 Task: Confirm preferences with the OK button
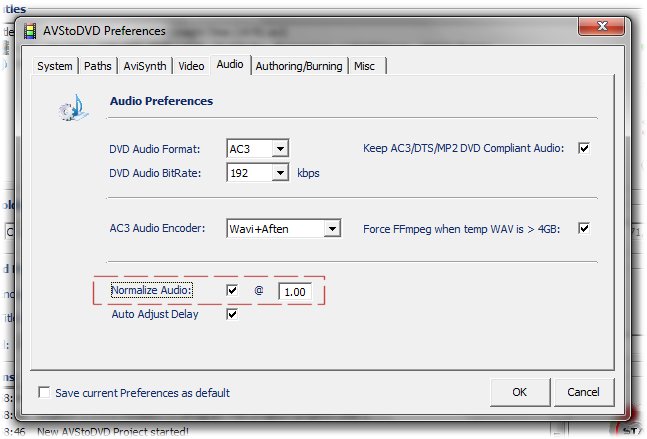coord(520,392)
